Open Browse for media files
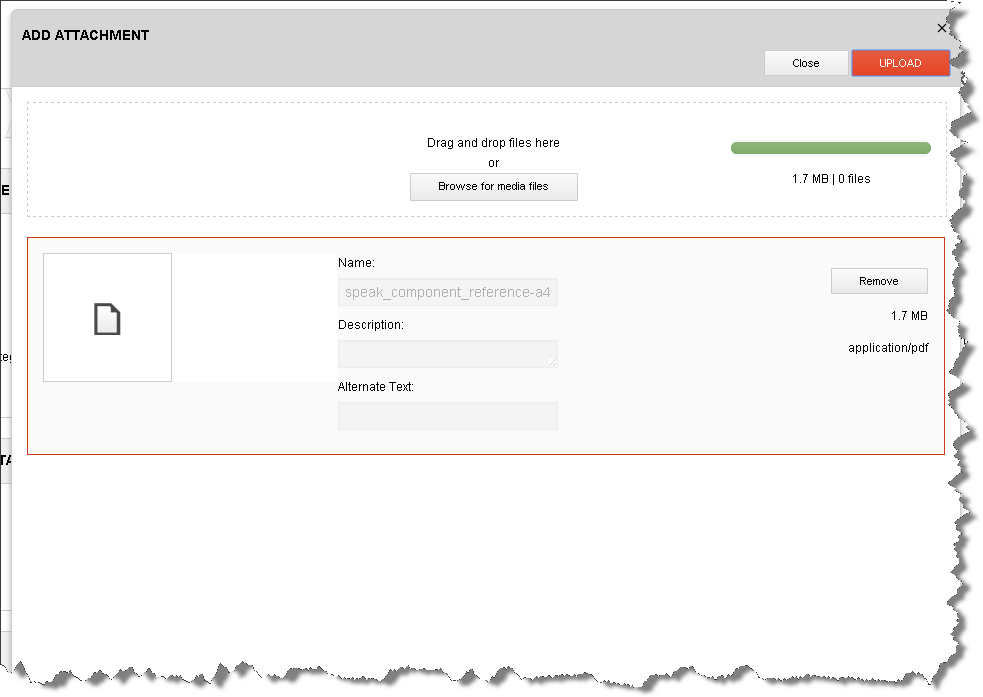Screen dimensions: 983x697 click(493, 187)
